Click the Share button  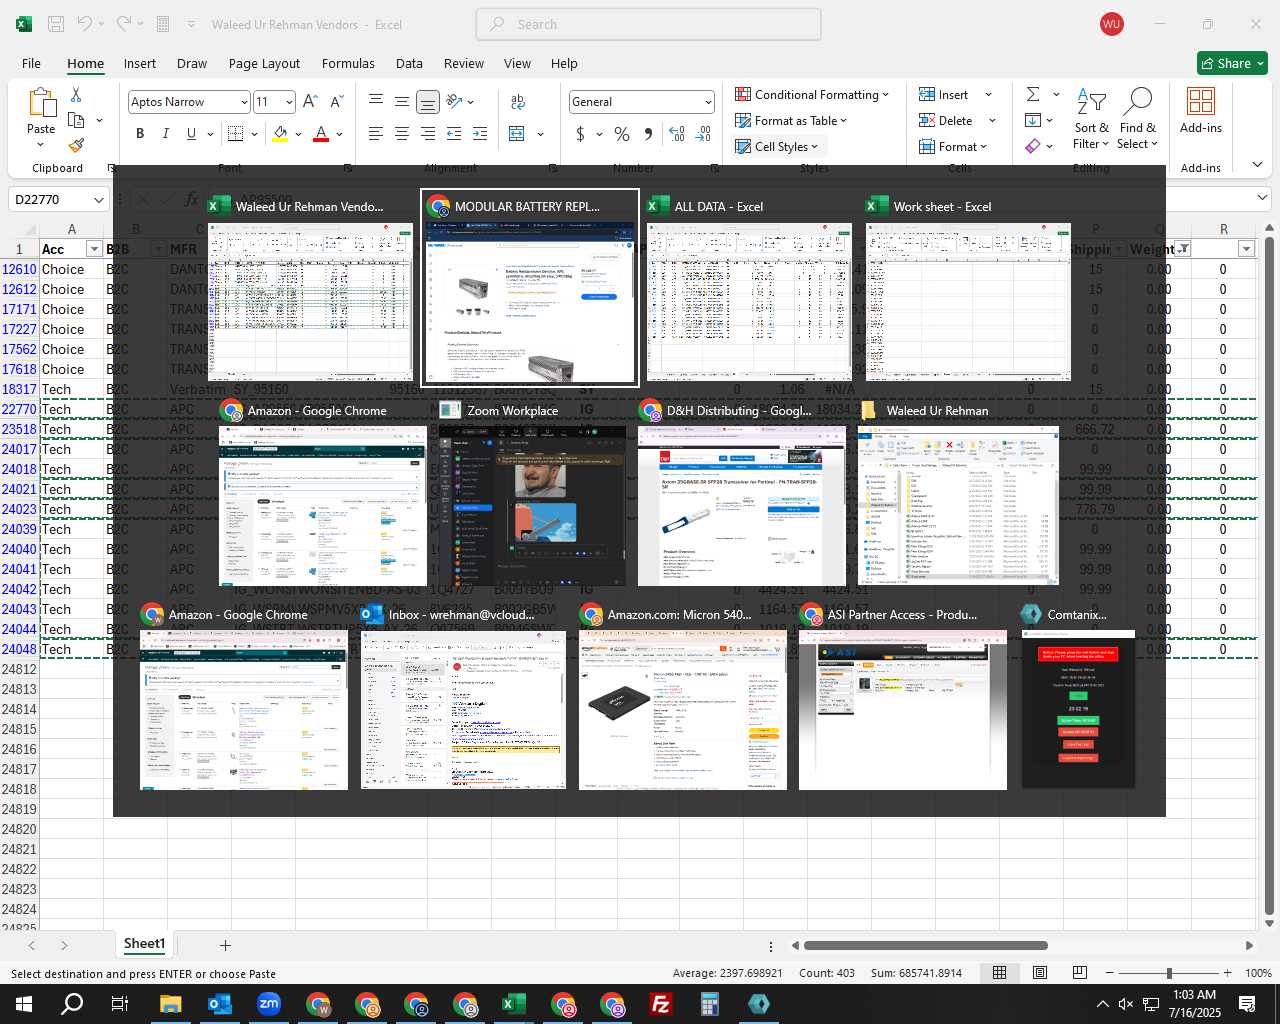coord(1232,63)
